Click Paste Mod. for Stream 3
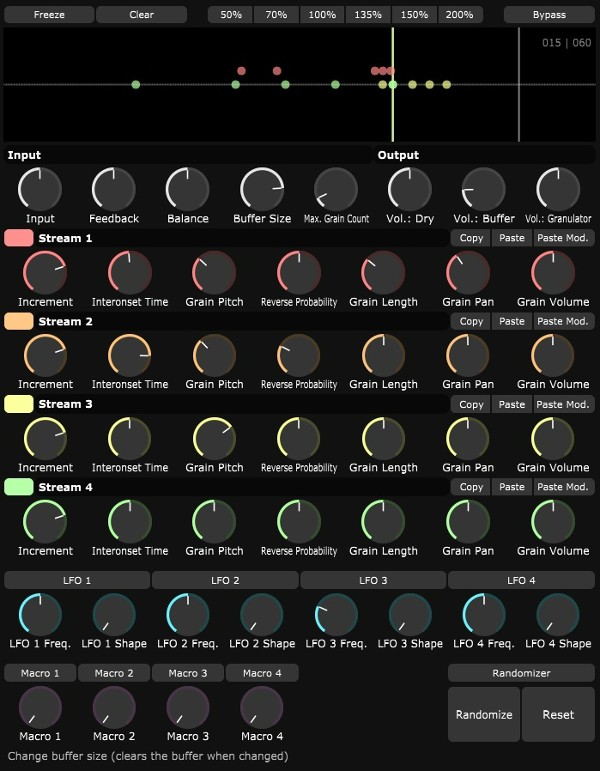 563,404
